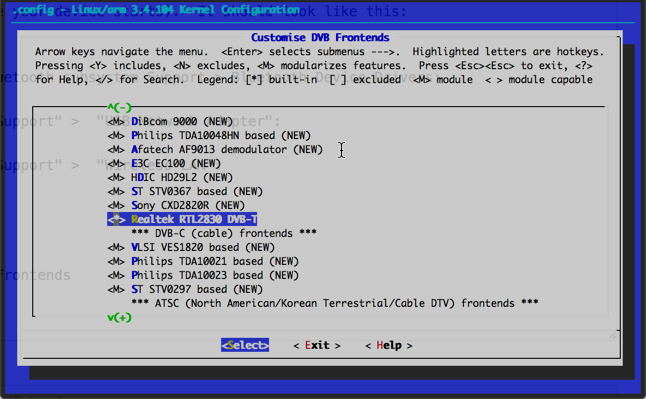
Task: Toggle <M> marker for ST STV0367 based
Action: pyautogui.click(x=116, y=192)
